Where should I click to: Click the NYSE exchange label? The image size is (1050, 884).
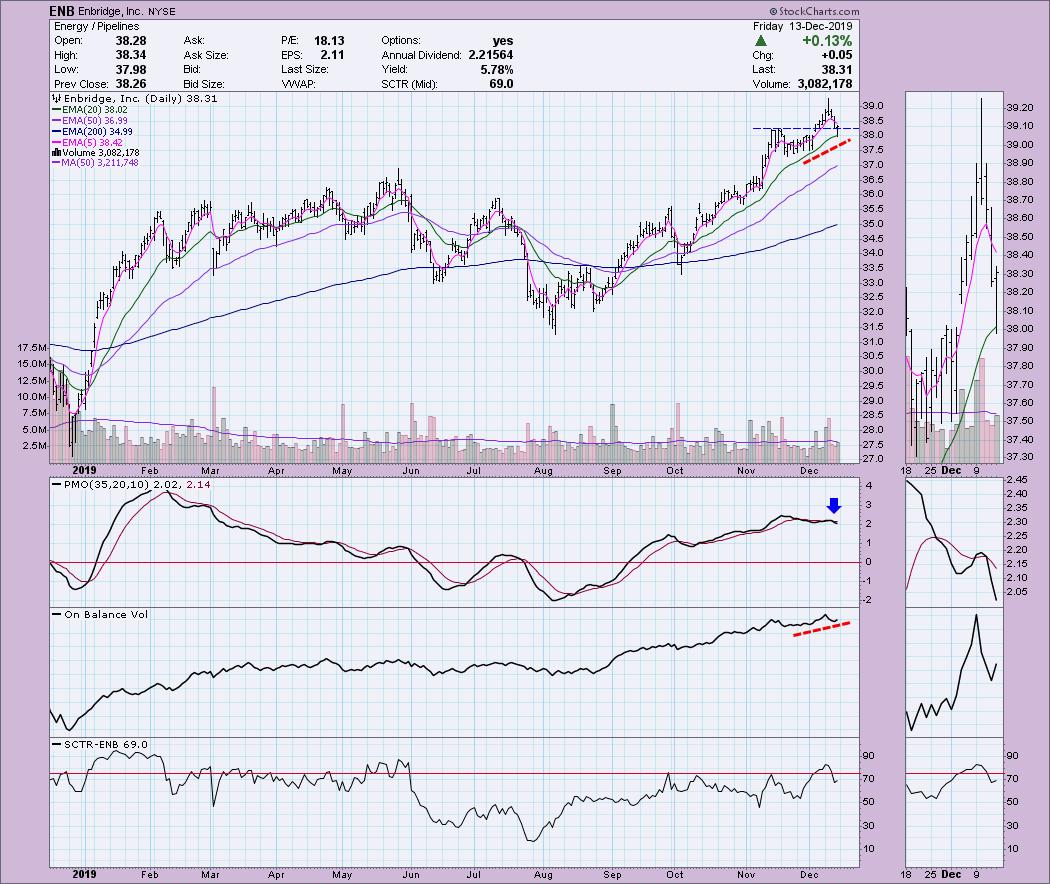point(162,12)
